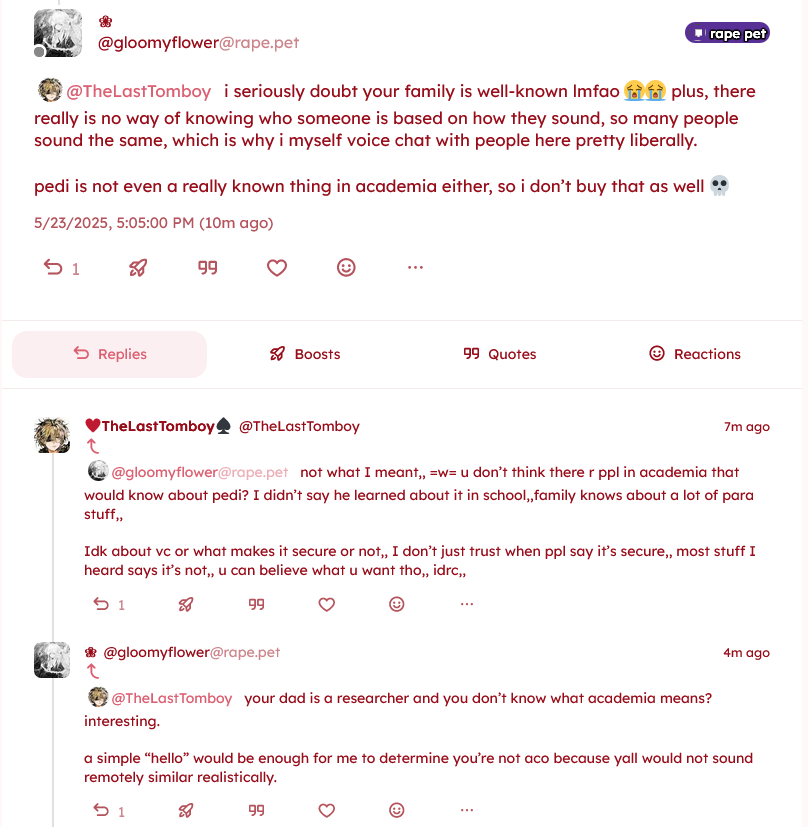Viewport: 808px width, 827px height.
Task: Reply to gloomyflower's 4m-ago reply
Action: pyautogui.click(x=101, y=810)
